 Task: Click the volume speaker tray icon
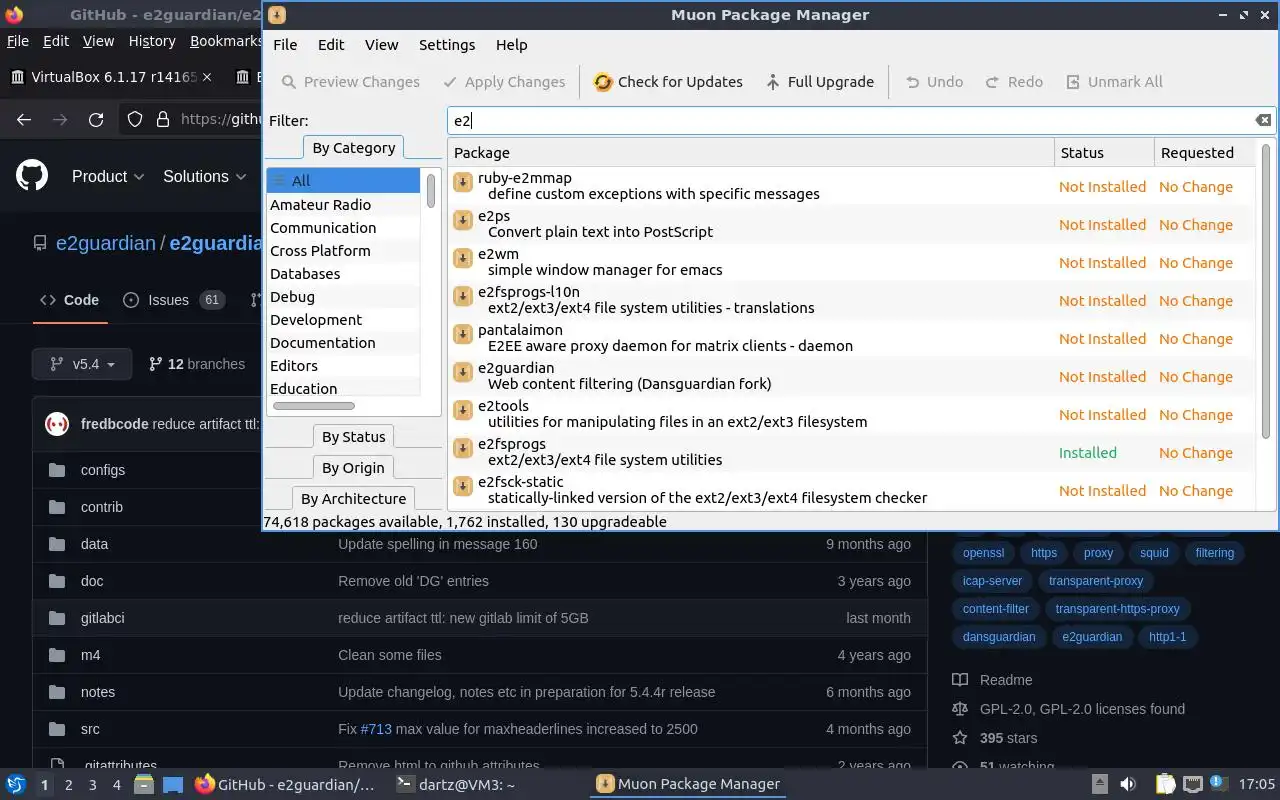point(1127,784)
